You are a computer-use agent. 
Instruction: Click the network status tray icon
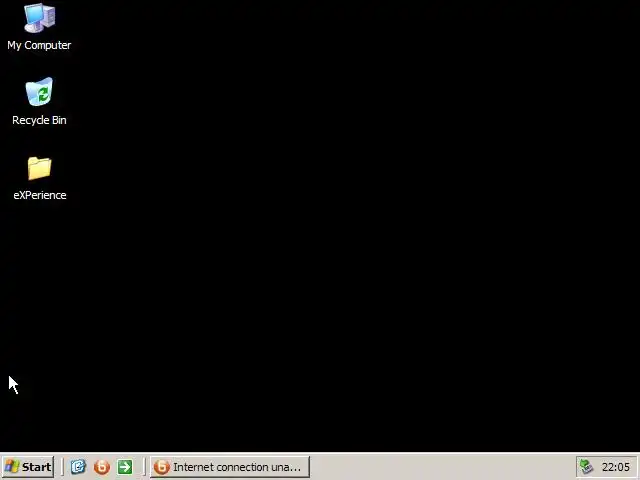tap(586, 467)
